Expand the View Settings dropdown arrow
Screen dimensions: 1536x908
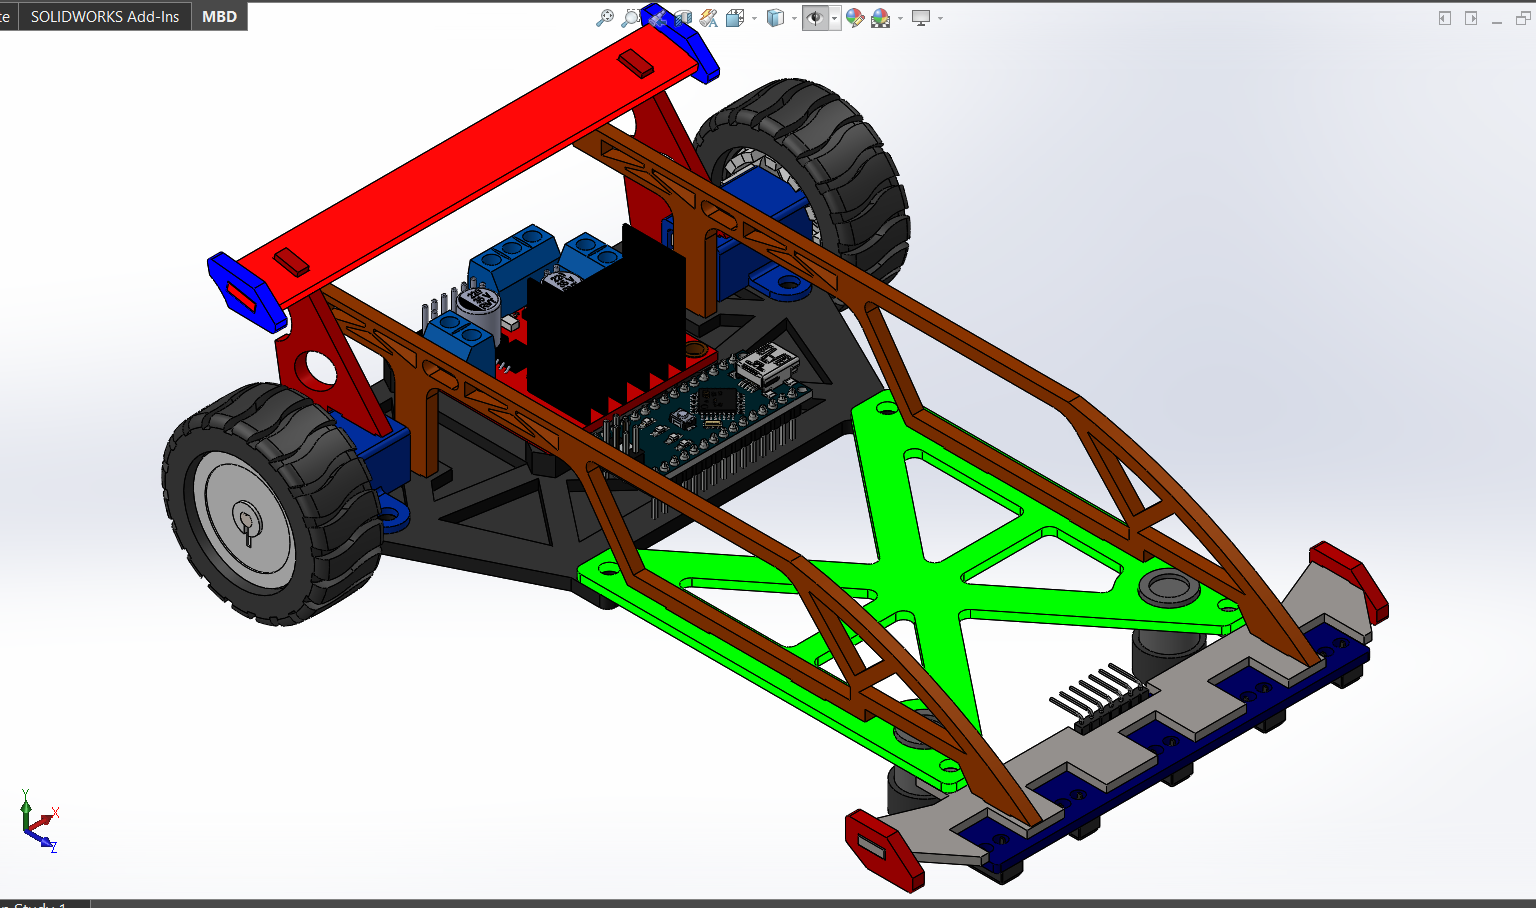point(940,18)
